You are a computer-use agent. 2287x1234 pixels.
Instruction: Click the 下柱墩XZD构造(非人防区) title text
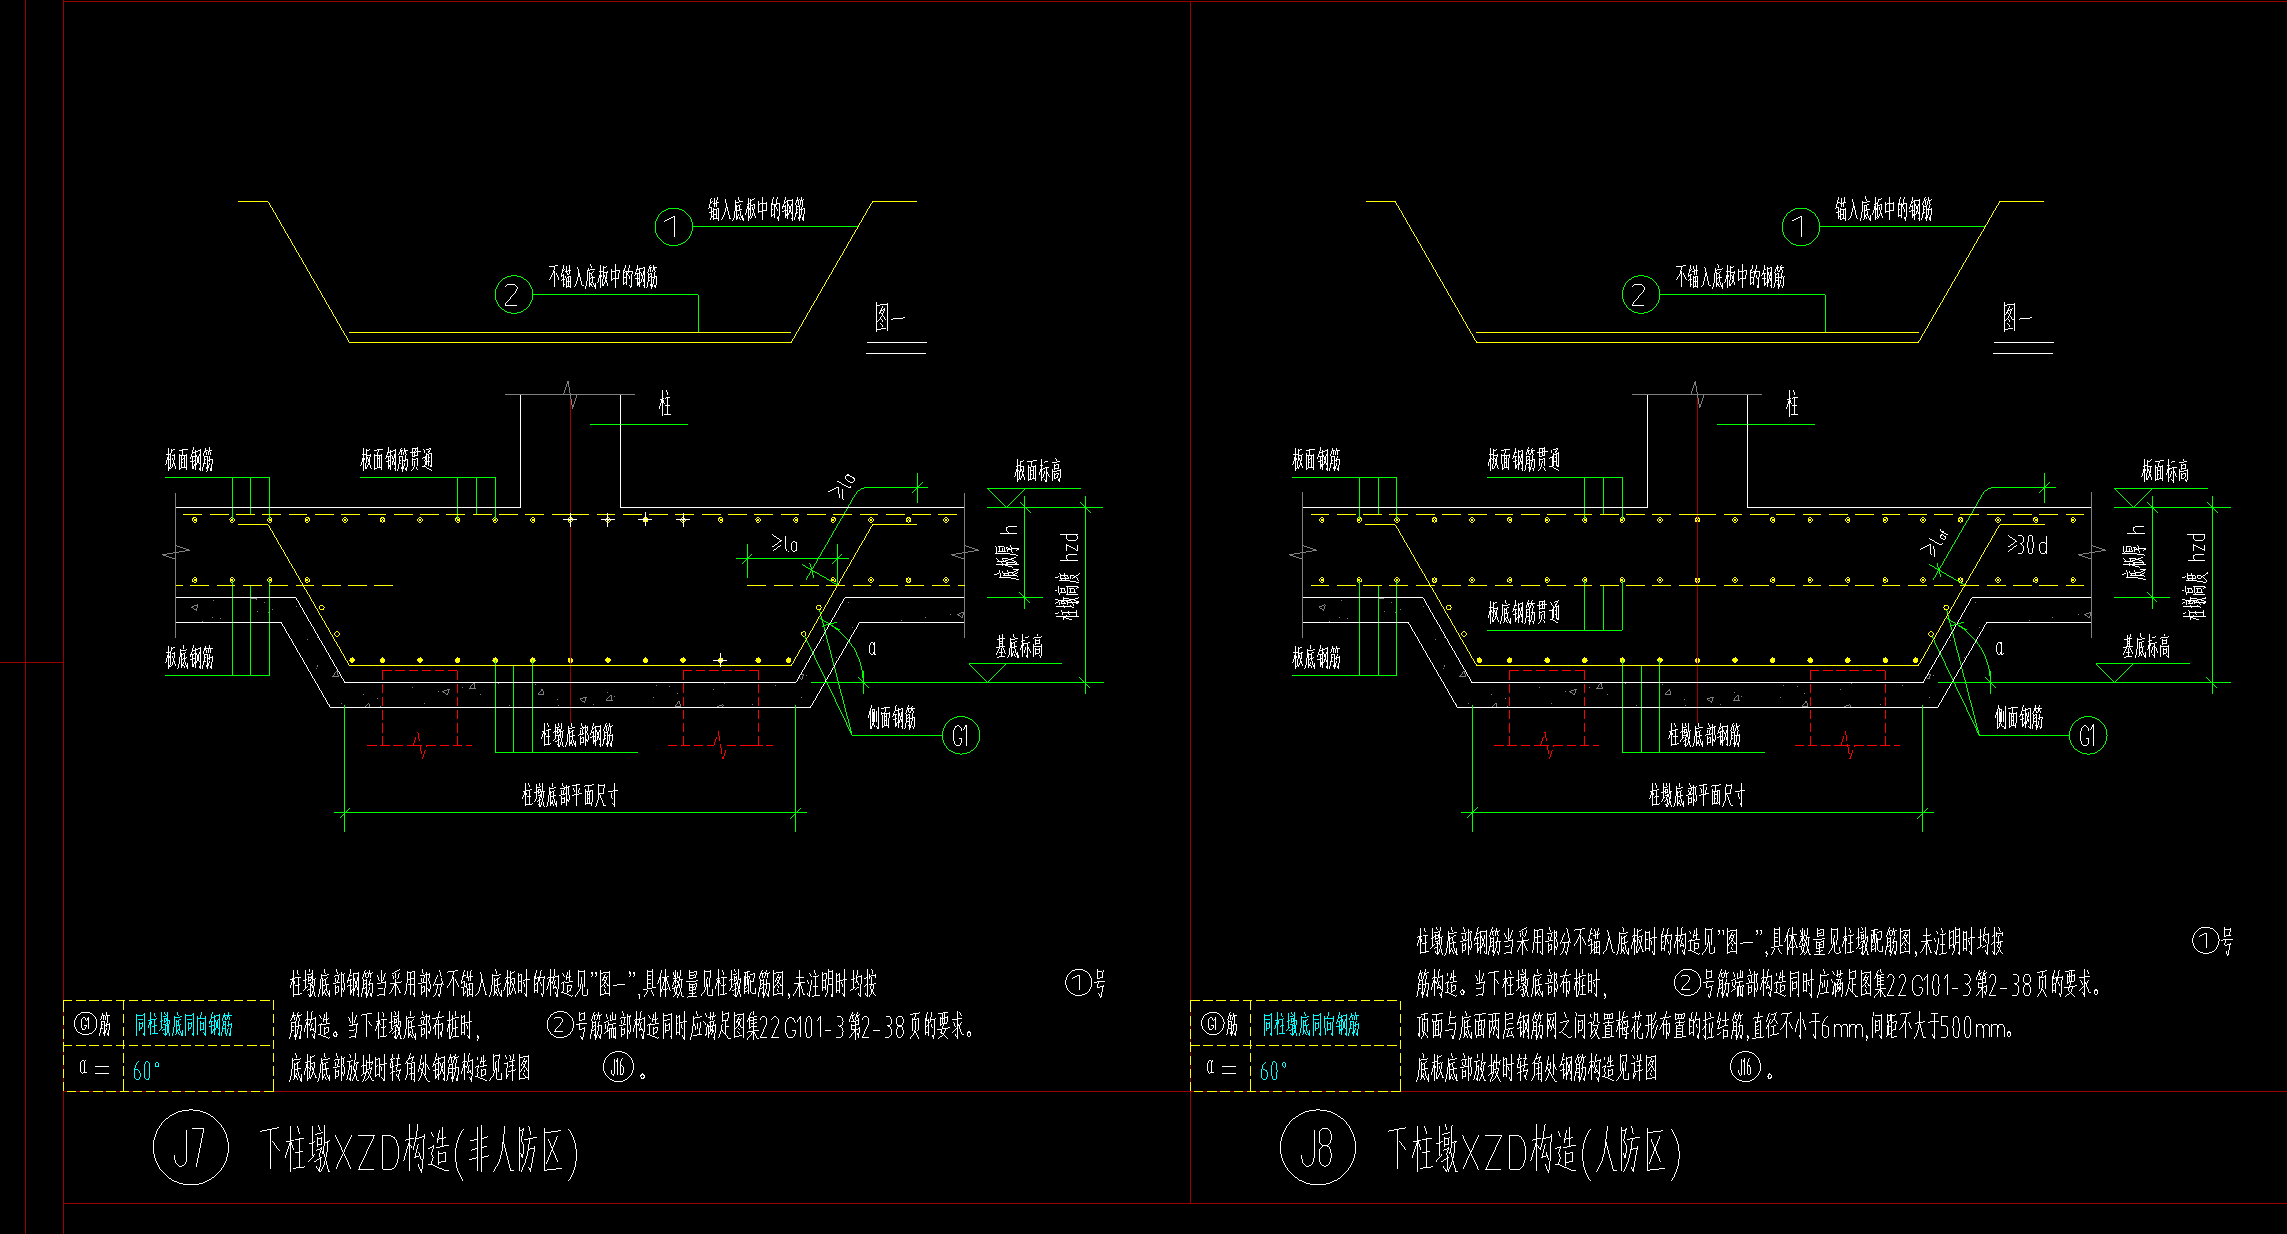click(418, 1150)
